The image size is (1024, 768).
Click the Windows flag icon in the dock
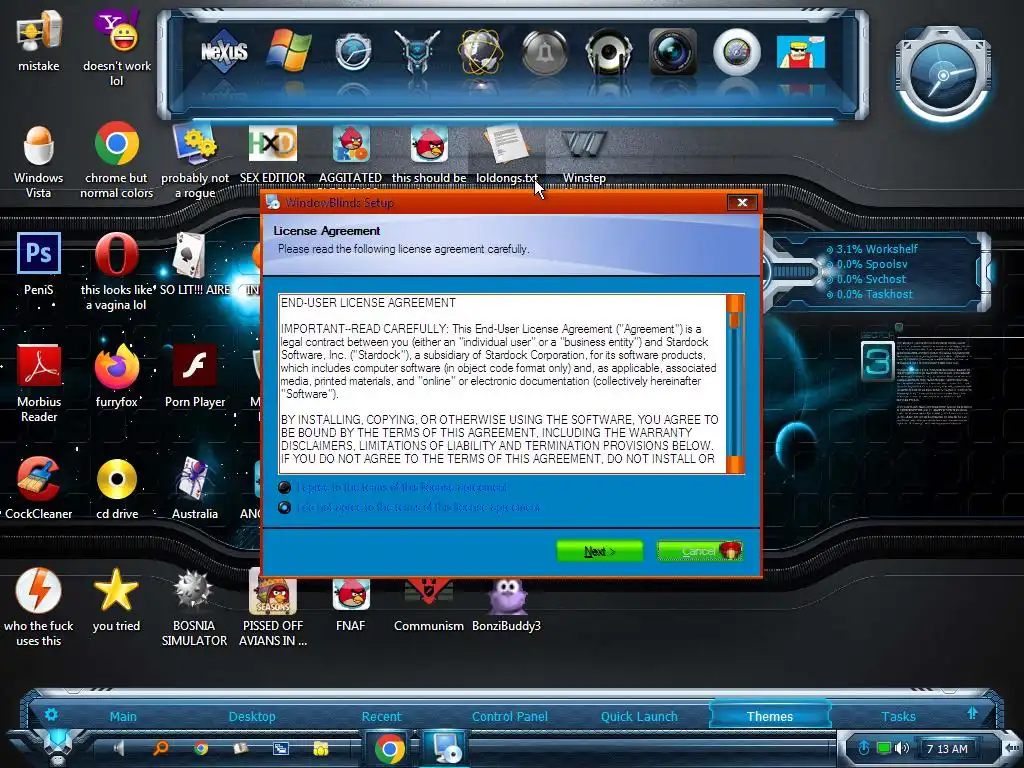pos(288,50)
